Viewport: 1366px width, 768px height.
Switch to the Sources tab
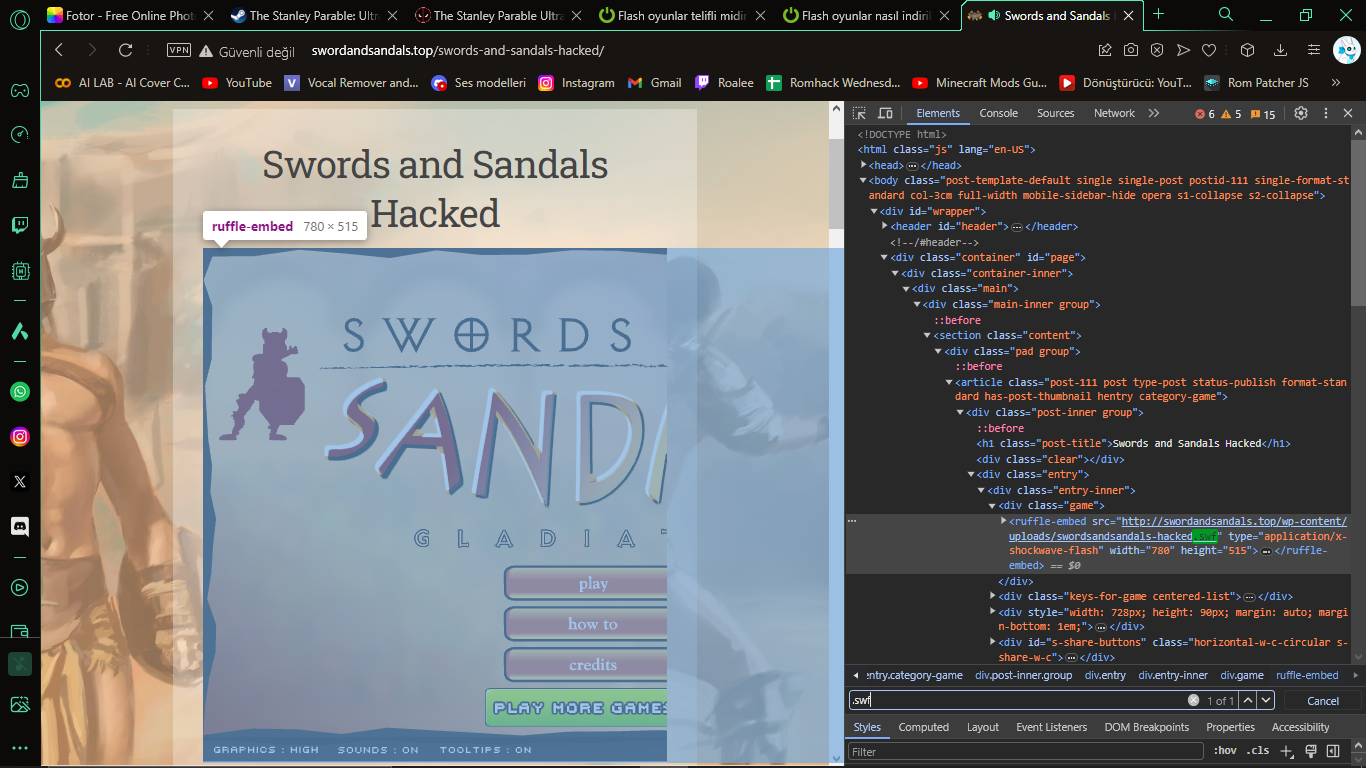coord(1055,113)
